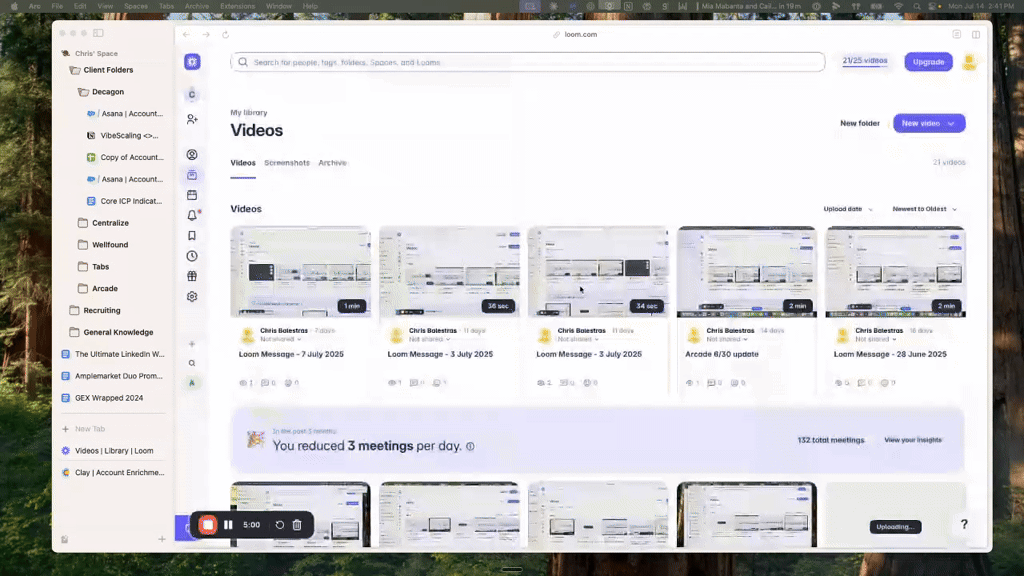Stop the Loom recording with the red button

[208, 525]
